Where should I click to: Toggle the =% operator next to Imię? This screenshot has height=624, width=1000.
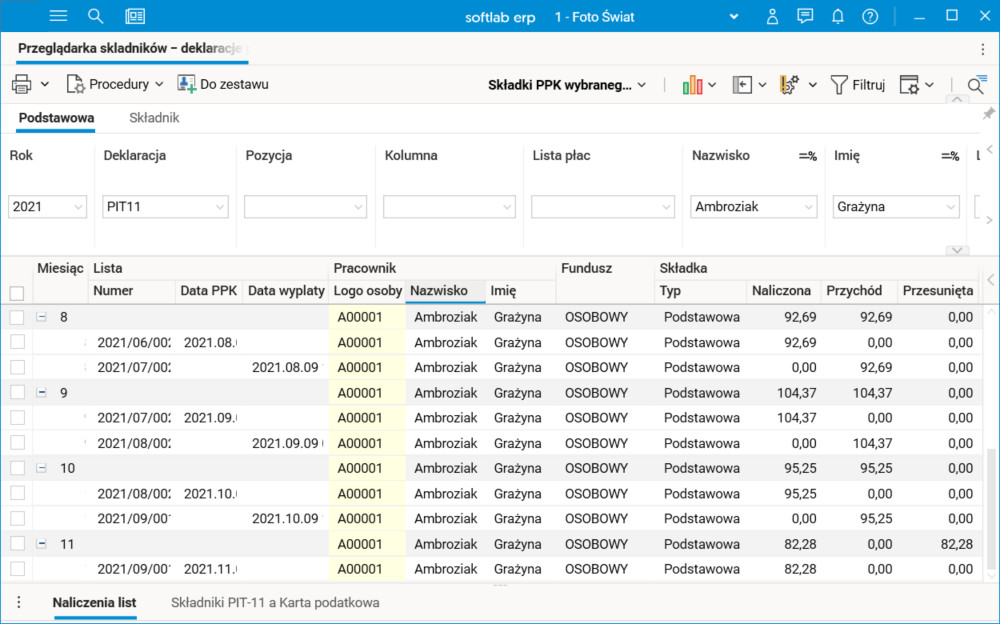(950, 156)
